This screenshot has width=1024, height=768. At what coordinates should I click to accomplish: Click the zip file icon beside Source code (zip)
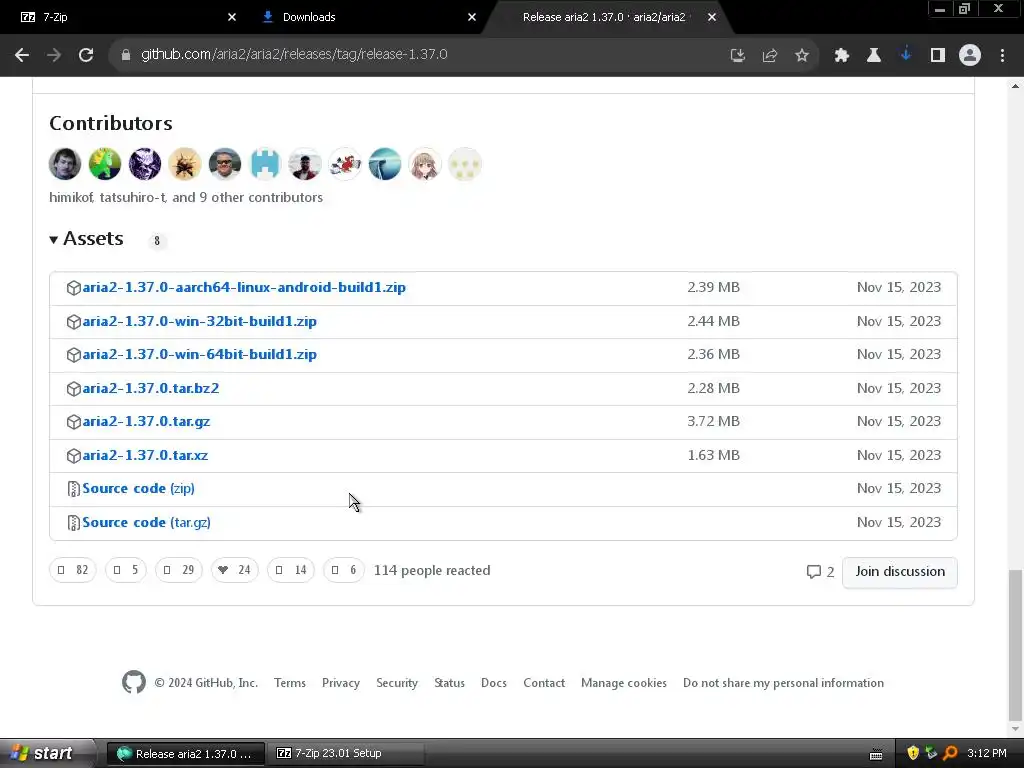coord(74,489)
